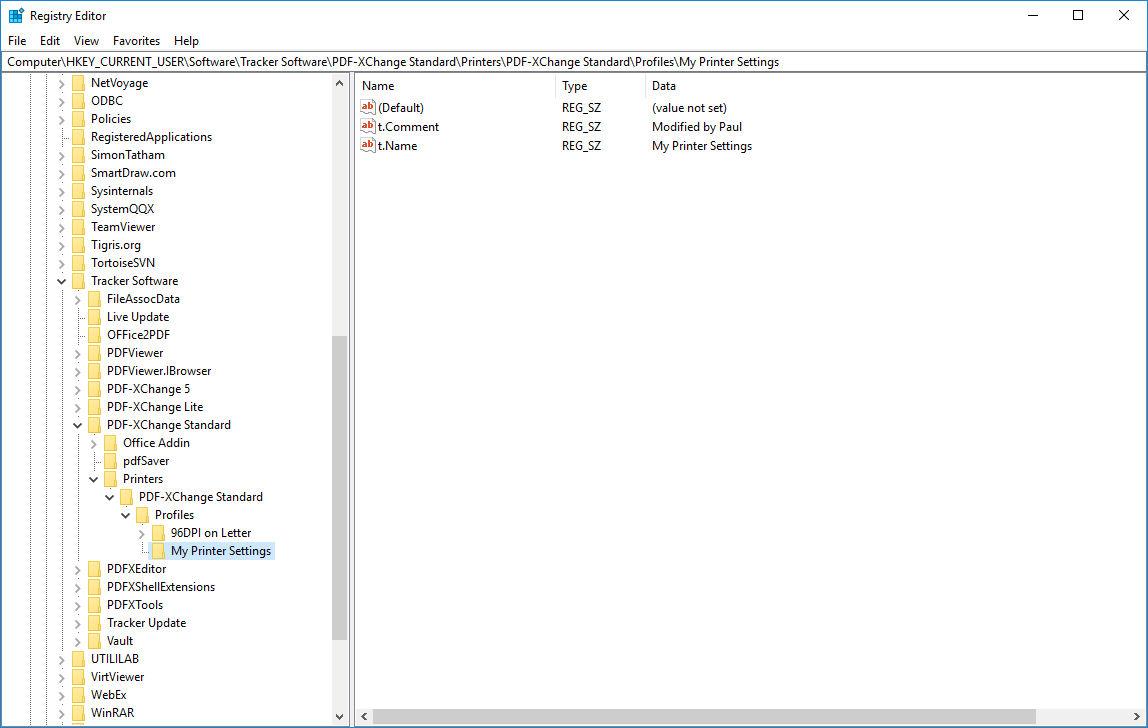1148x728 pixels.
Task: Expand the VirtViewer key
Action: [62, 677]
